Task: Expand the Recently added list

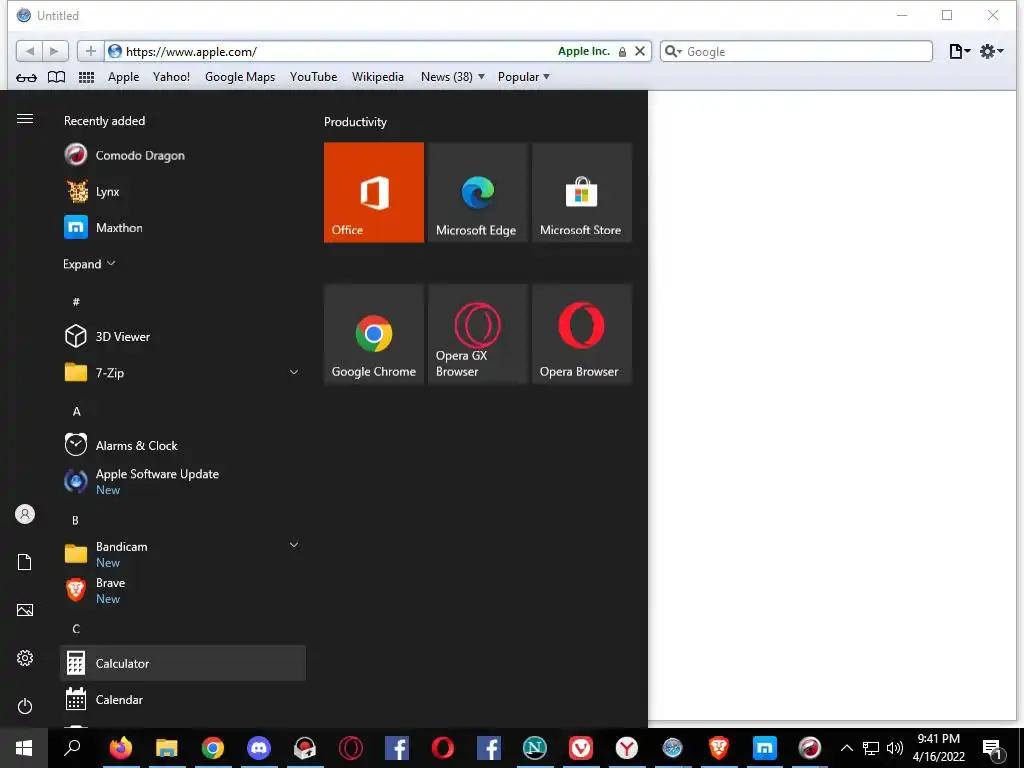Action: (89, 264)
